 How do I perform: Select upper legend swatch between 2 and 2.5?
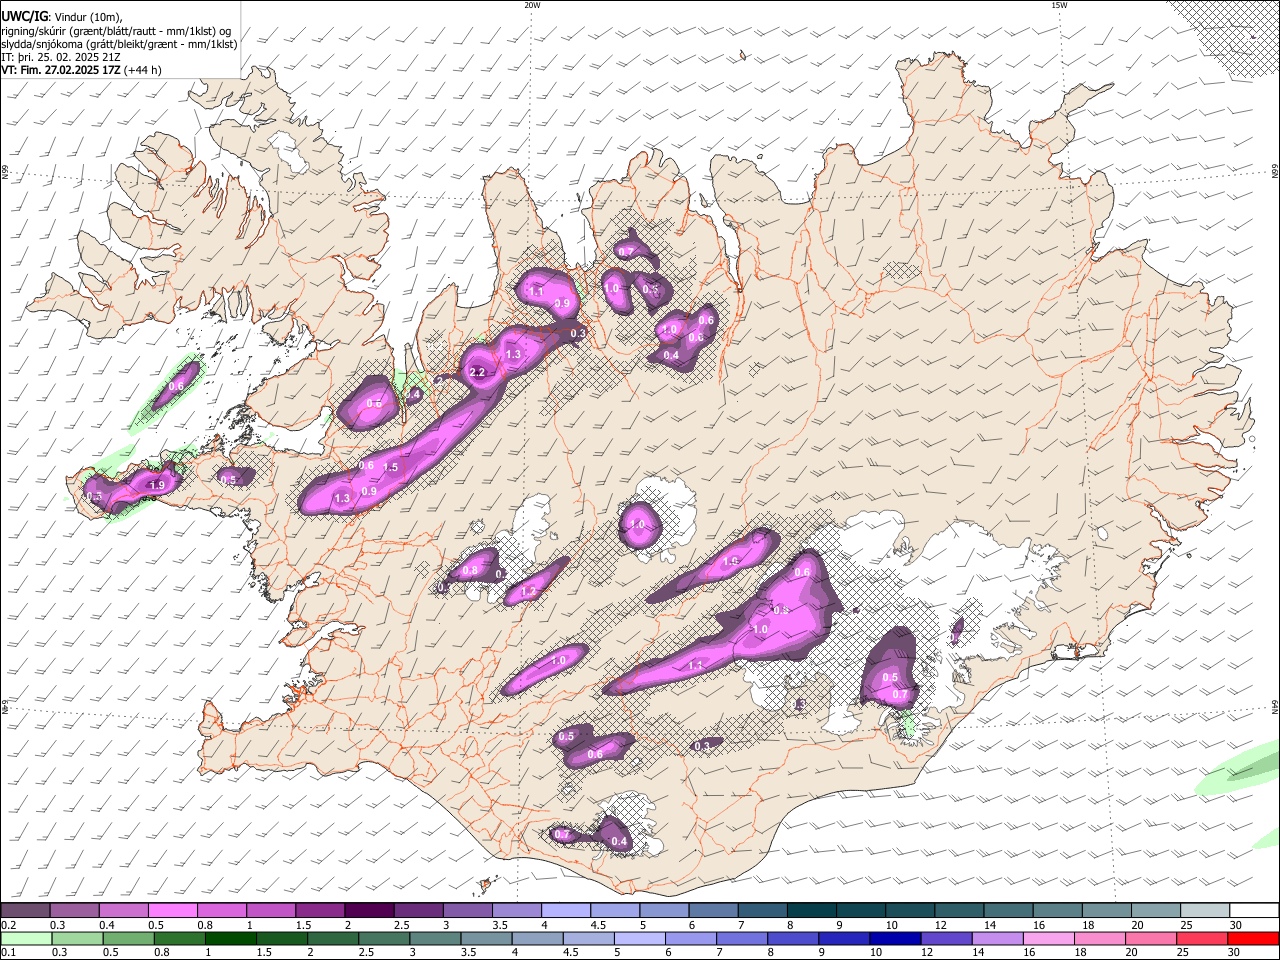point(369,911)
